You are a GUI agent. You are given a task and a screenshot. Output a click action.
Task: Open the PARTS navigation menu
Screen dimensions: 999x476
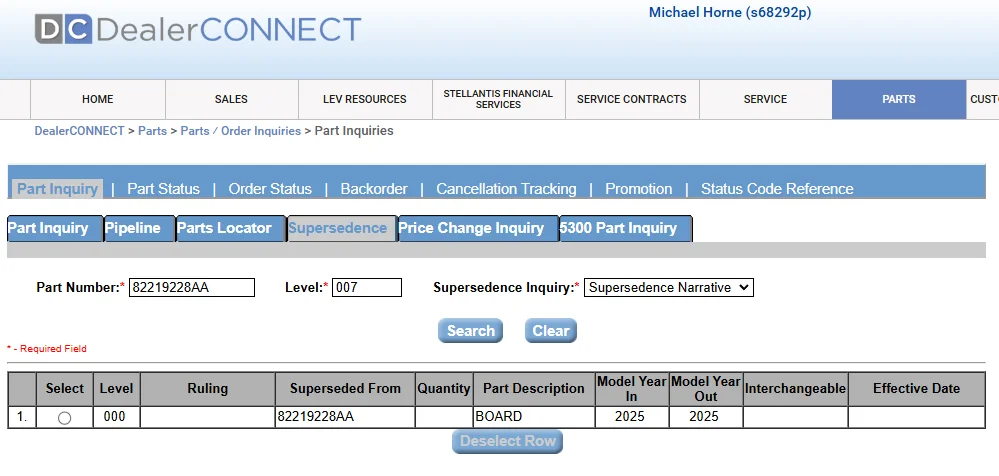coord(898,99)
